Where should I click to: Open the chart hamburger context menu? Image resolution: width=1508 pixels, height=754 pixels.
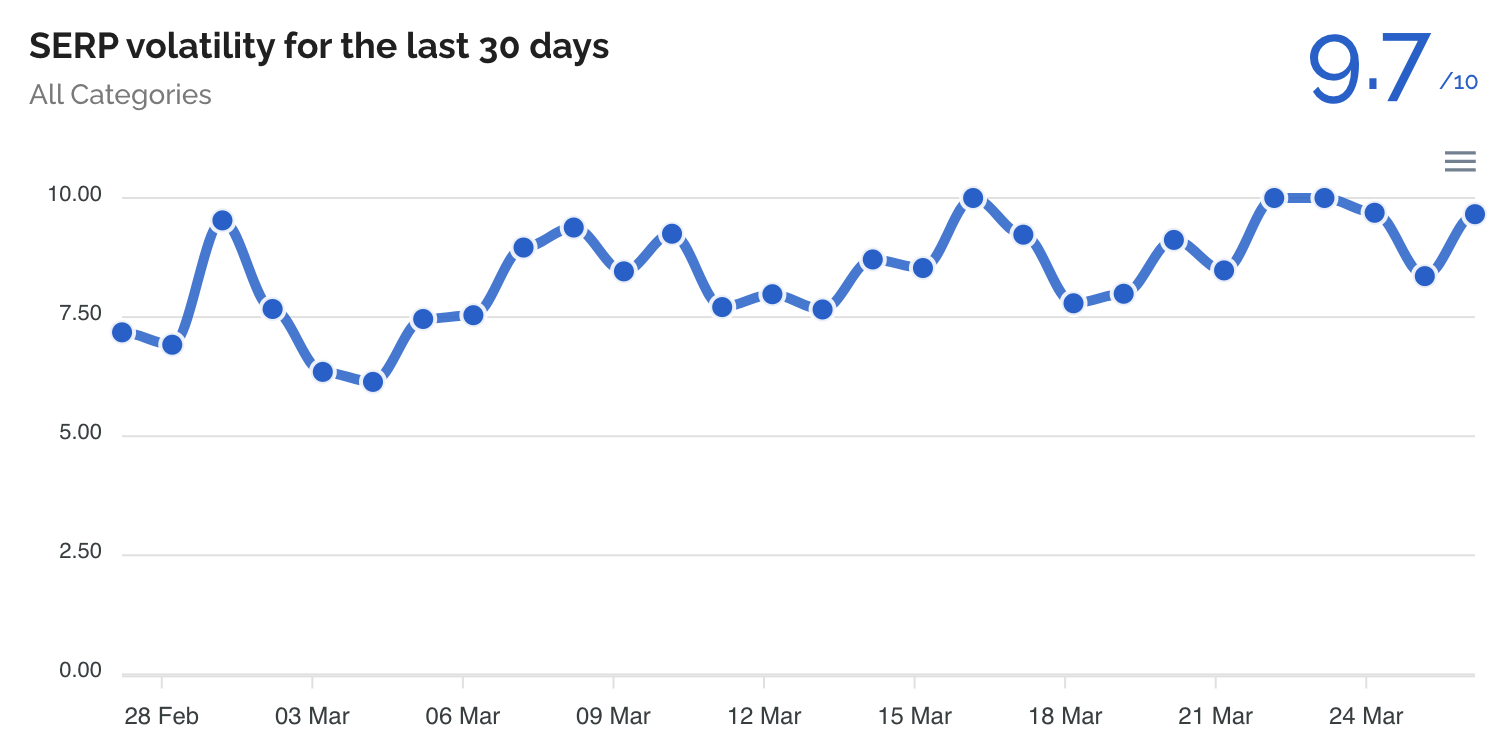pyautogui.click(x=1459, y=161)
